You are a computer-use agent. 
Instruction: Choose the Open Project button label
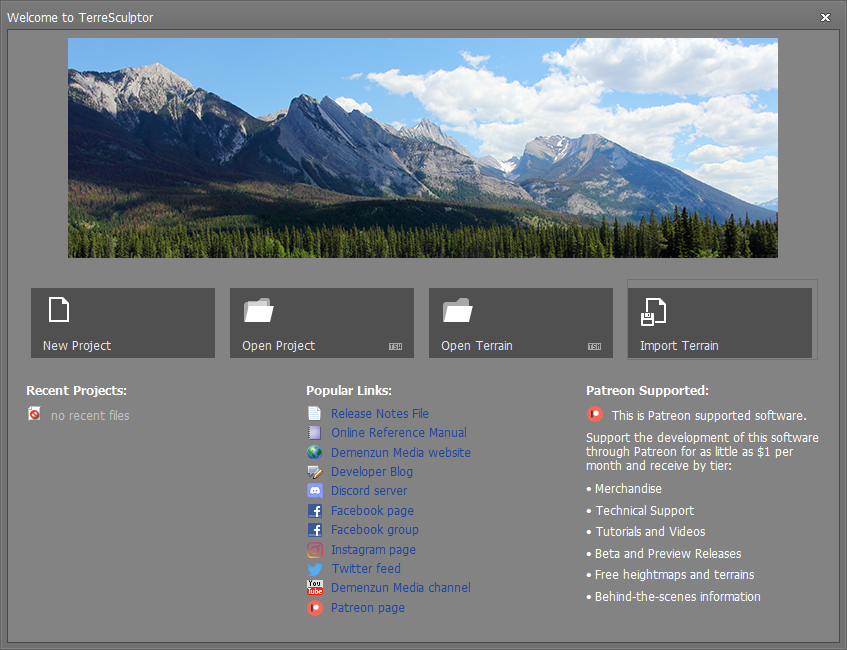pyautogui.click(x=278, y=346)
